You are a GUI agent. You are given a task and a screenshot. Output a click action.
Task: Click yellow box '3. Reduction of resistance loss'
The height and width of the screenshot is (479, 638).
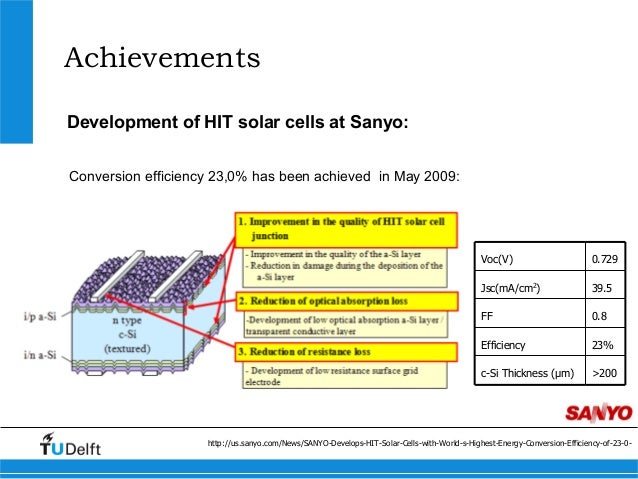(346, 352)
